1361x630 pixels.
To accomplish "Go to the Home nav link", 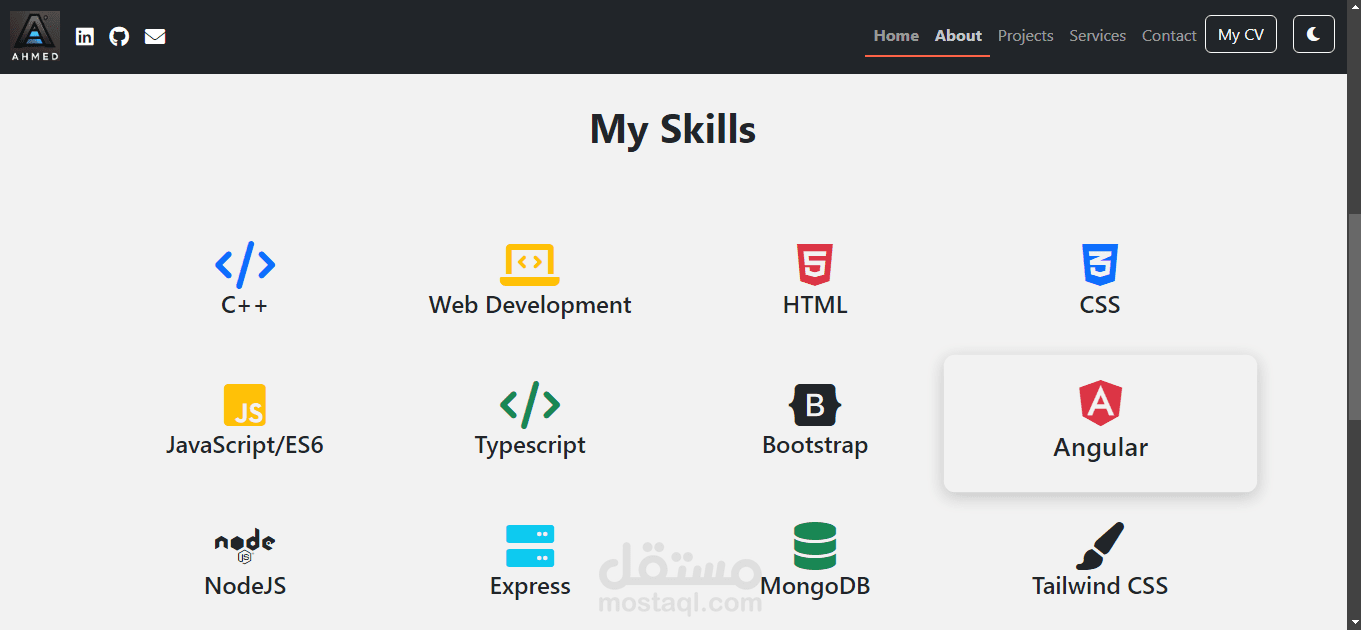I will (x=896, y=35).
